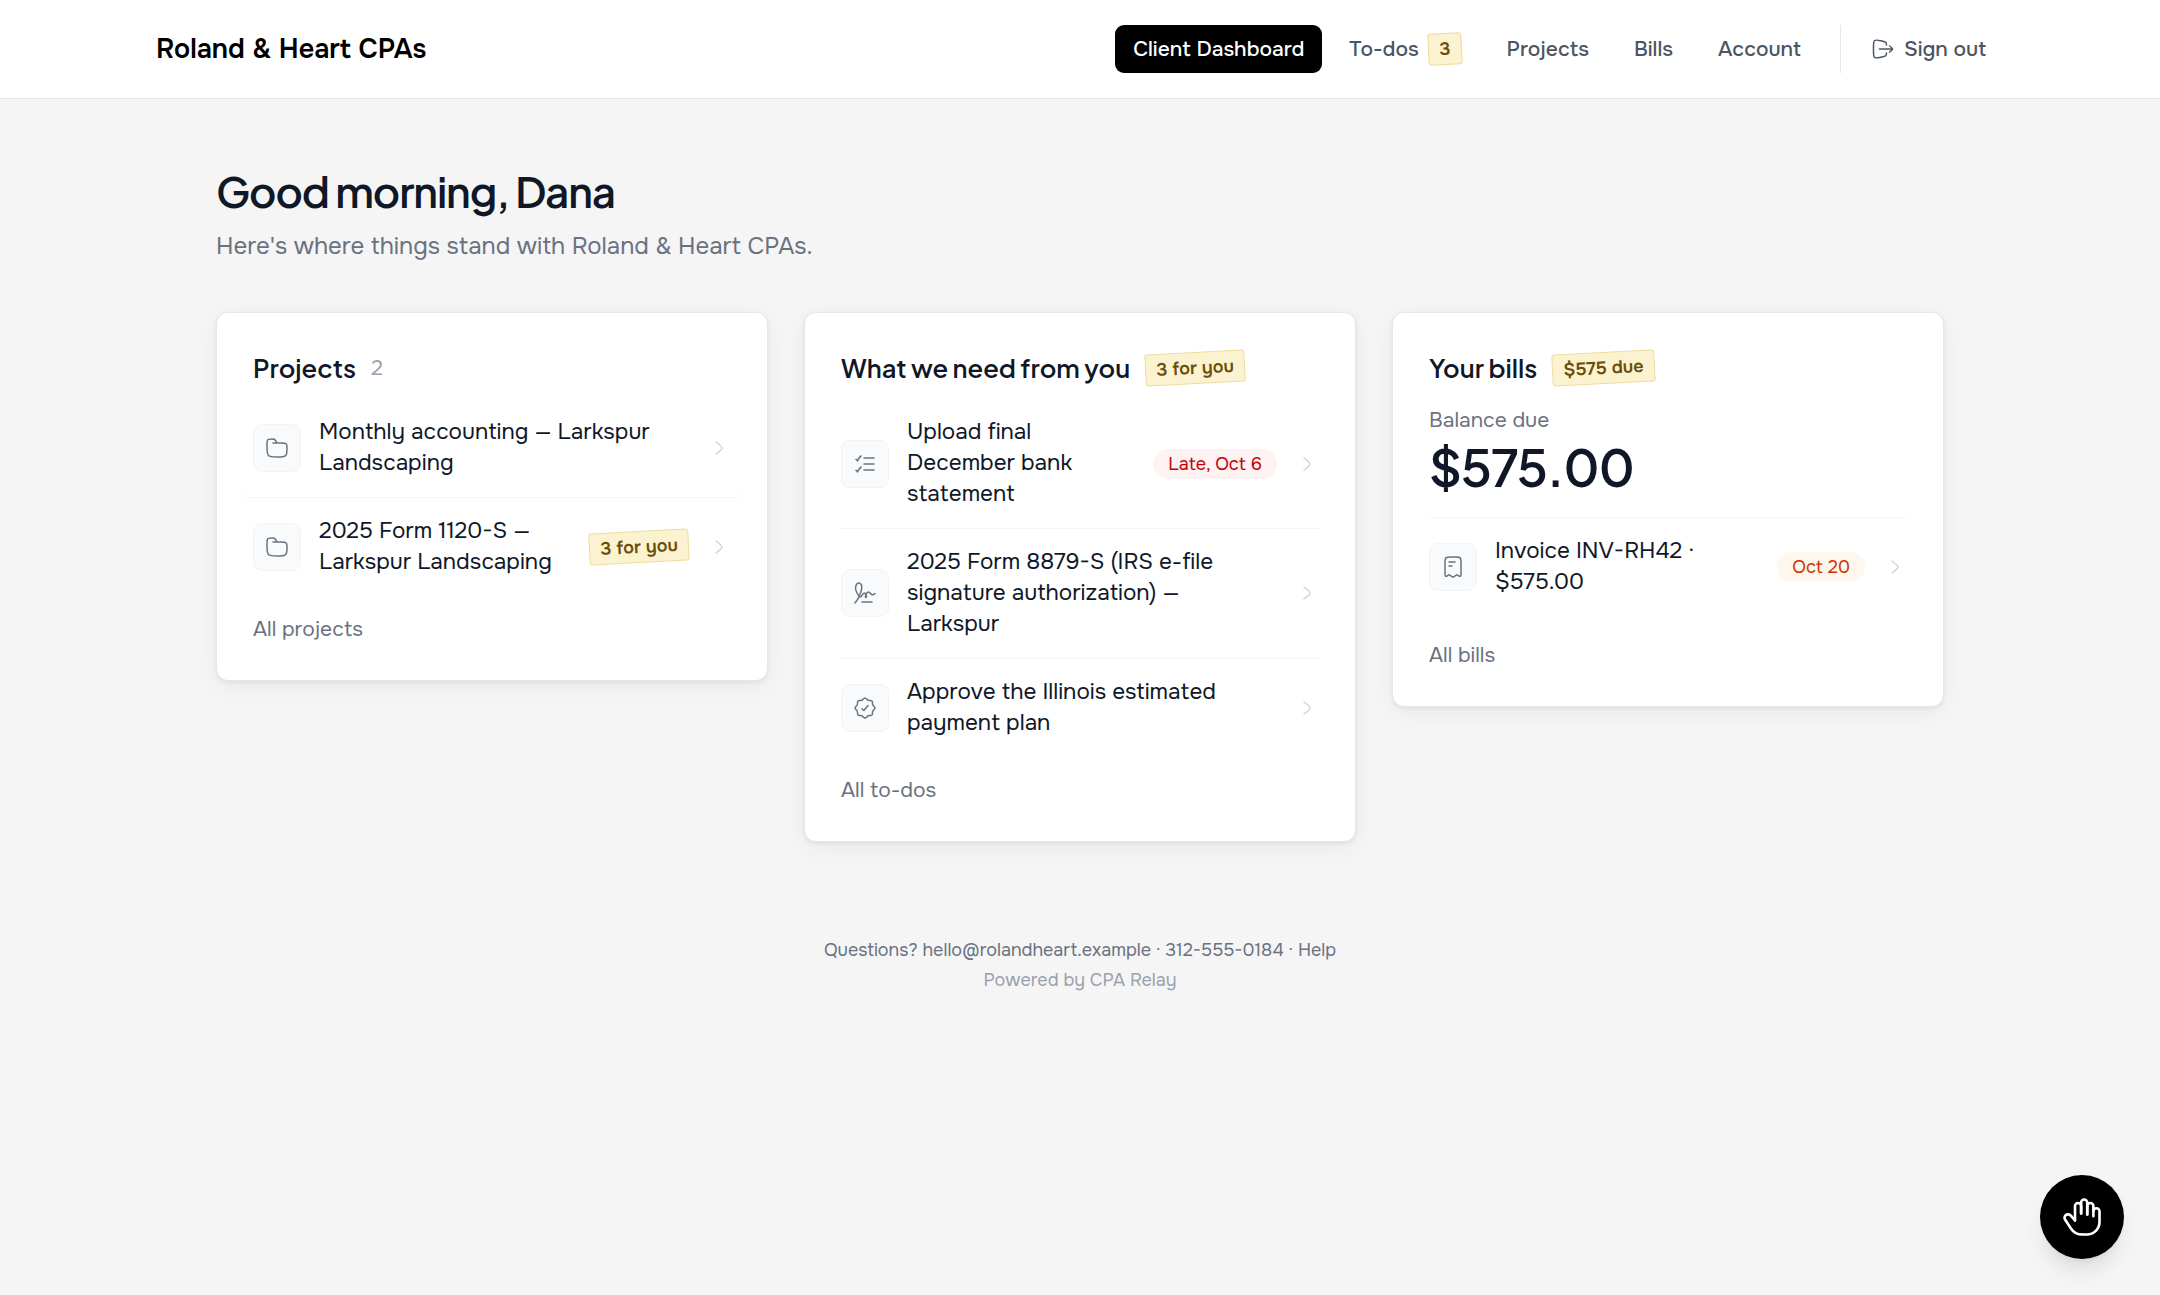Click the $575.00 balance due amount
Image resolution: width=2160 pixels, height=1295 pixels.
[x=1531, y=468]
